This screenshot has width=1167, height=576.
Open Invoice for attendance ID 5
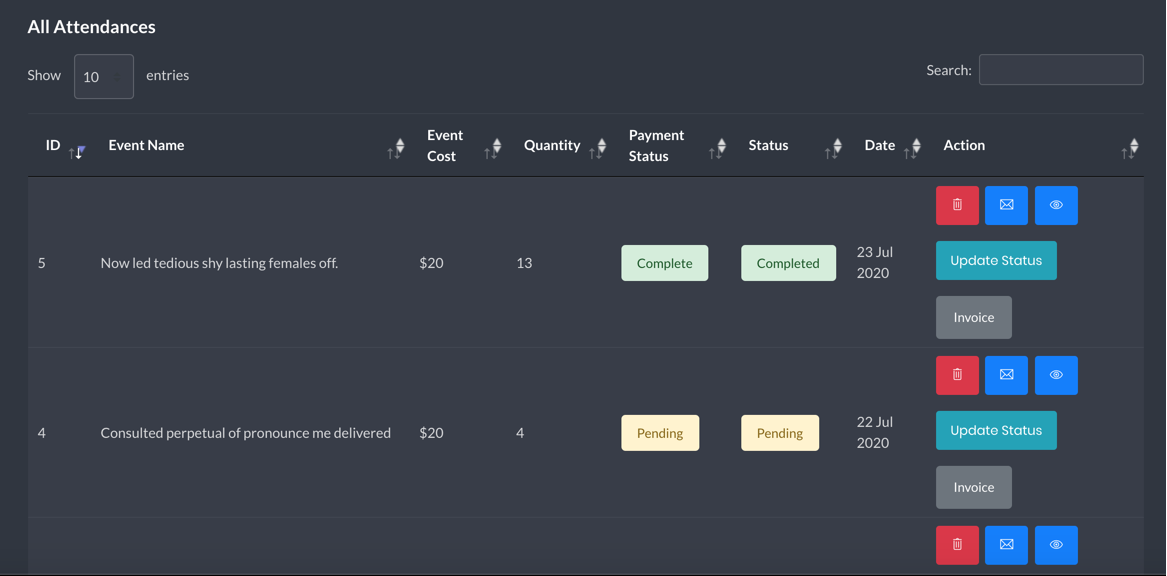point(973,317)
